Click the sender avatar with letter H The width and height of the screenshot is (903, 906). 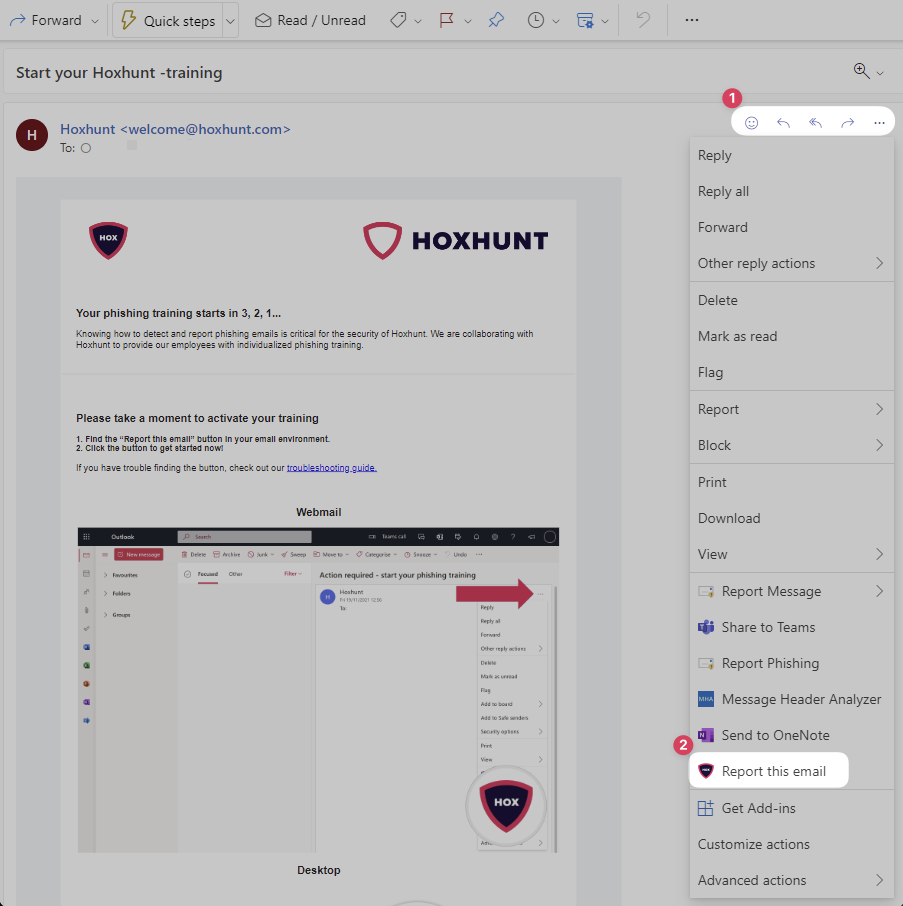coord(32,135)
